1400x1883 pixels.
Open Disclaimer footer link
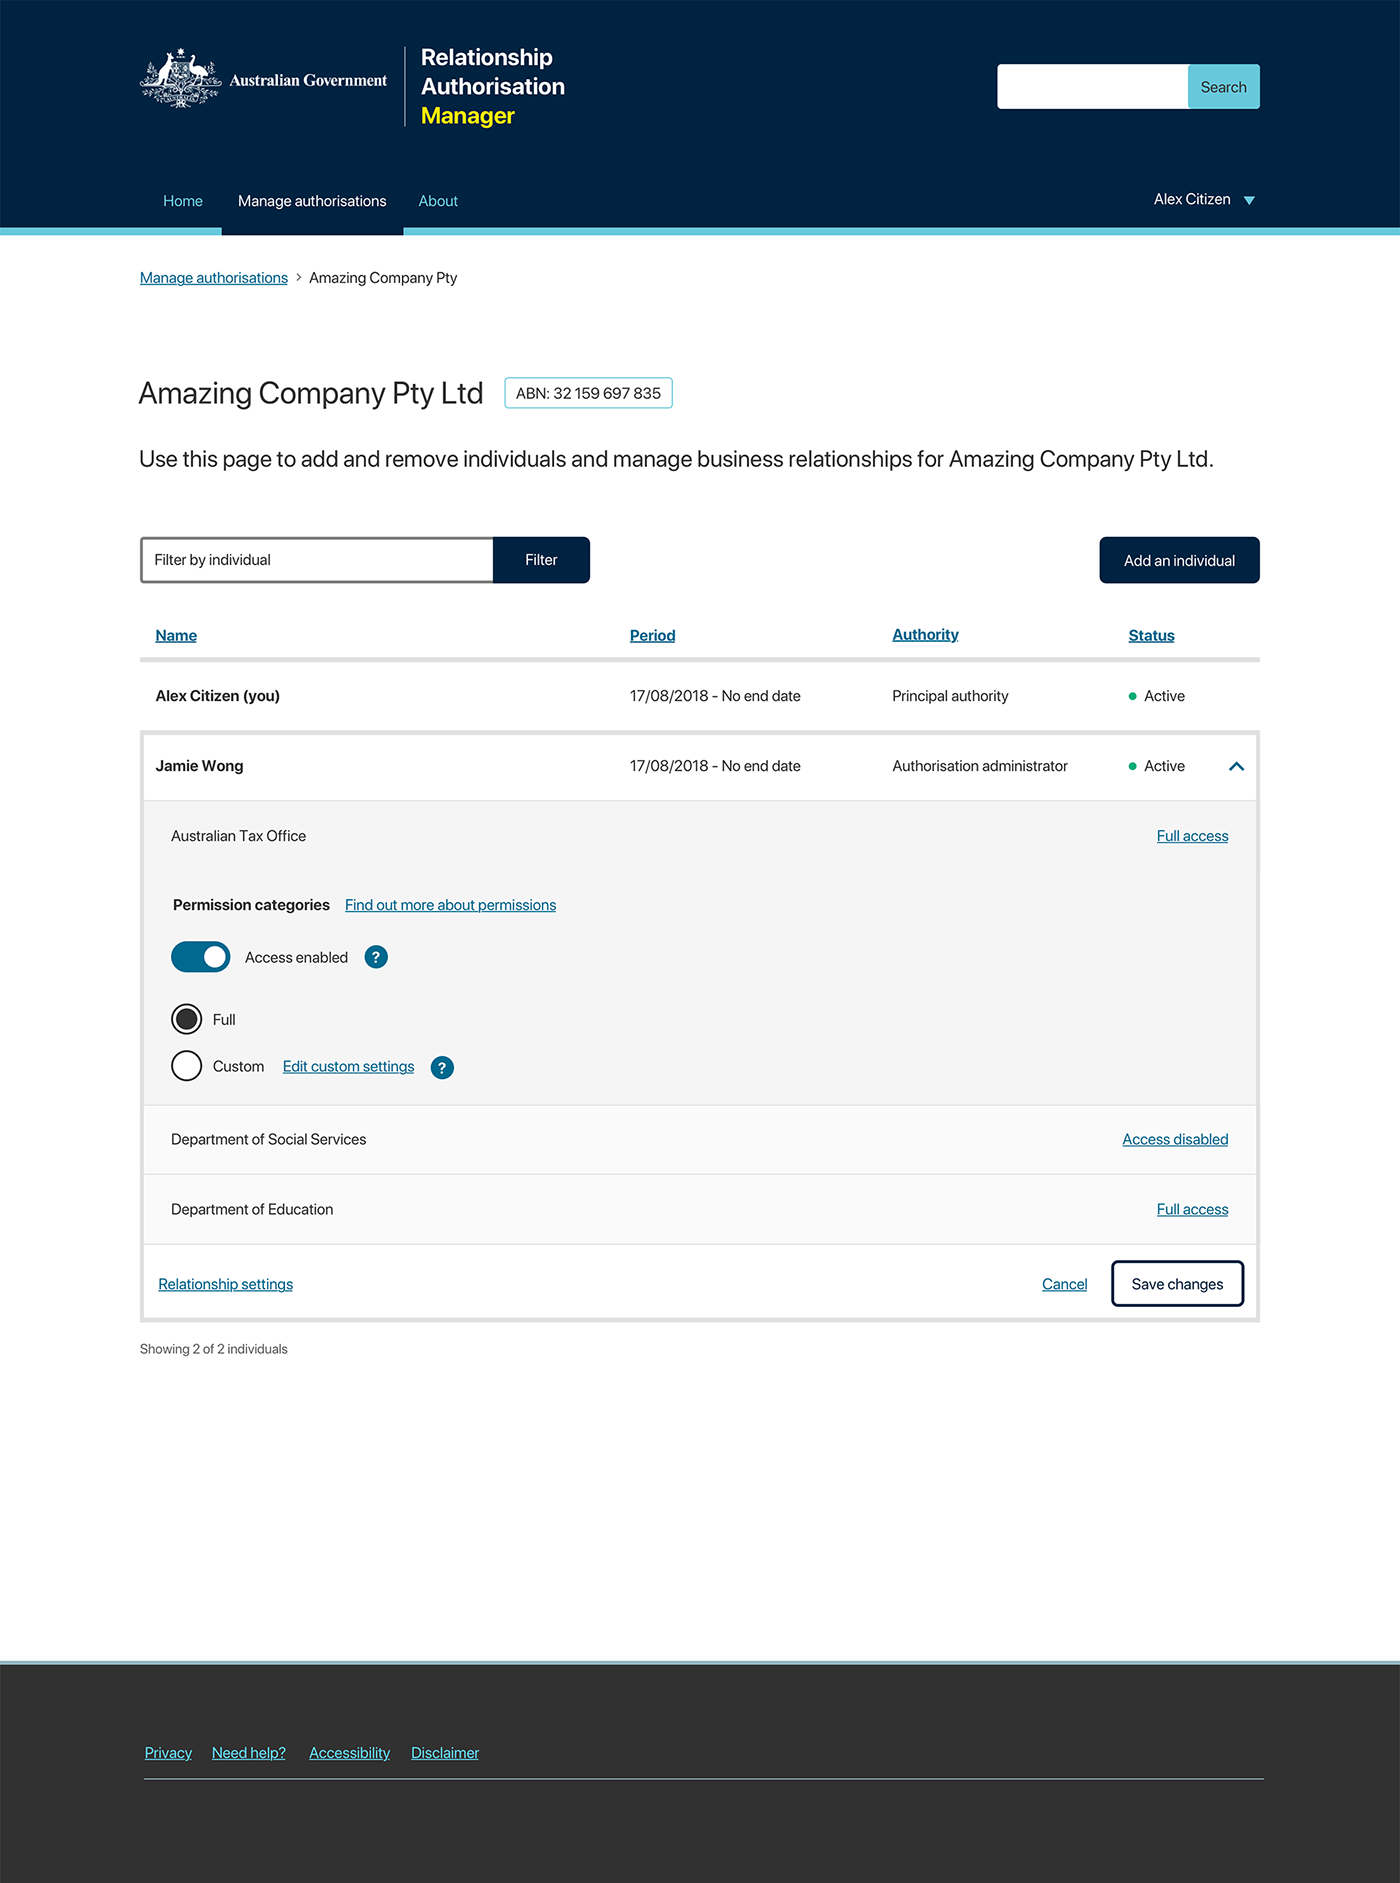(445, 1753)
